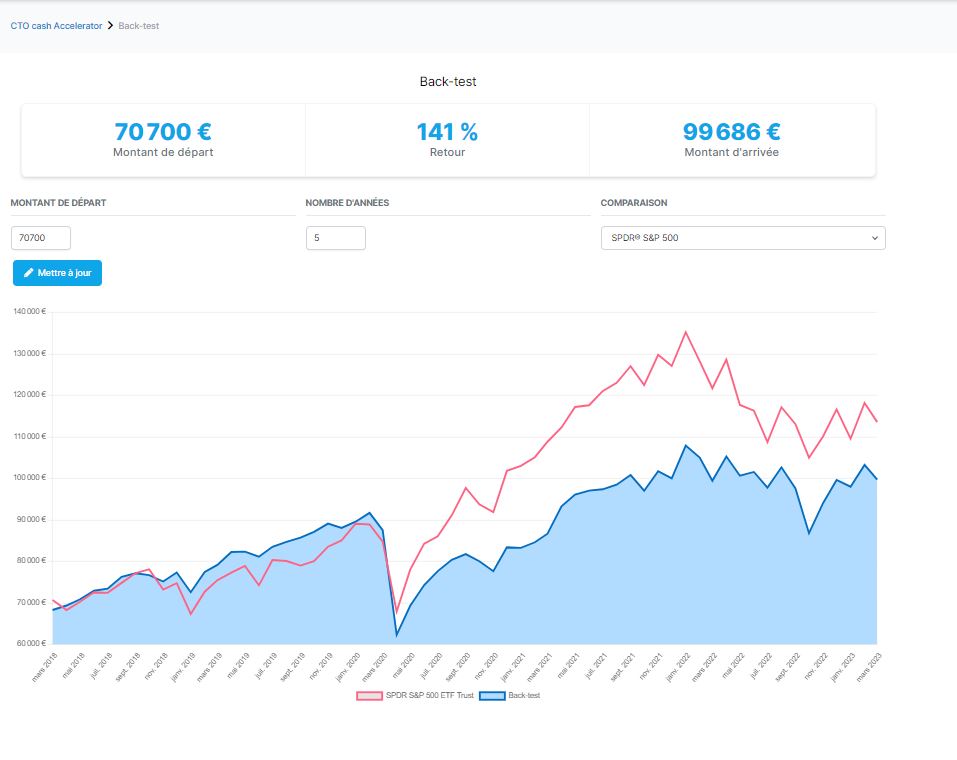Click the 70 000 € y-axis label
This screenshot has width=957, height=760.
tap(31, 603)
